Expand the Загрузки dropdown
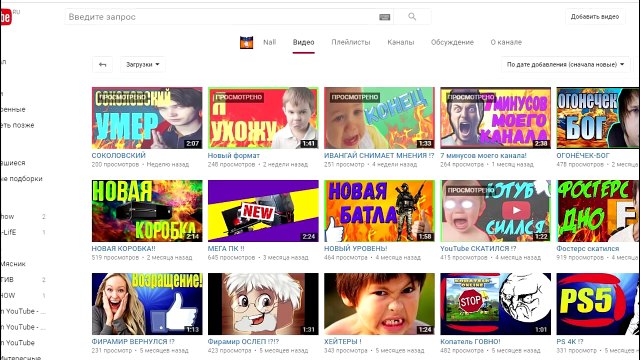Image resolution: width=640 pixels, height=360 pixels. click(x=143, y=64)
